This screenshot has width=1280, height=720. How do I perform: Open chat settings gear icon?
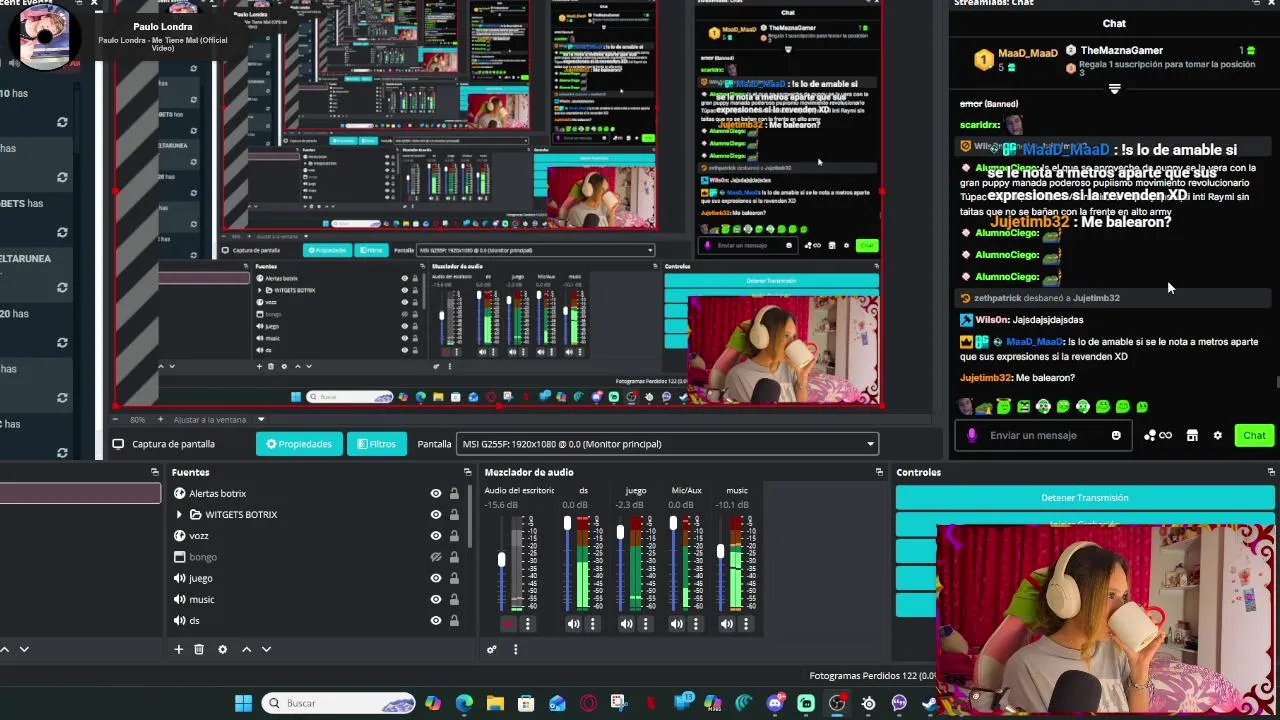pos(1217,435)
